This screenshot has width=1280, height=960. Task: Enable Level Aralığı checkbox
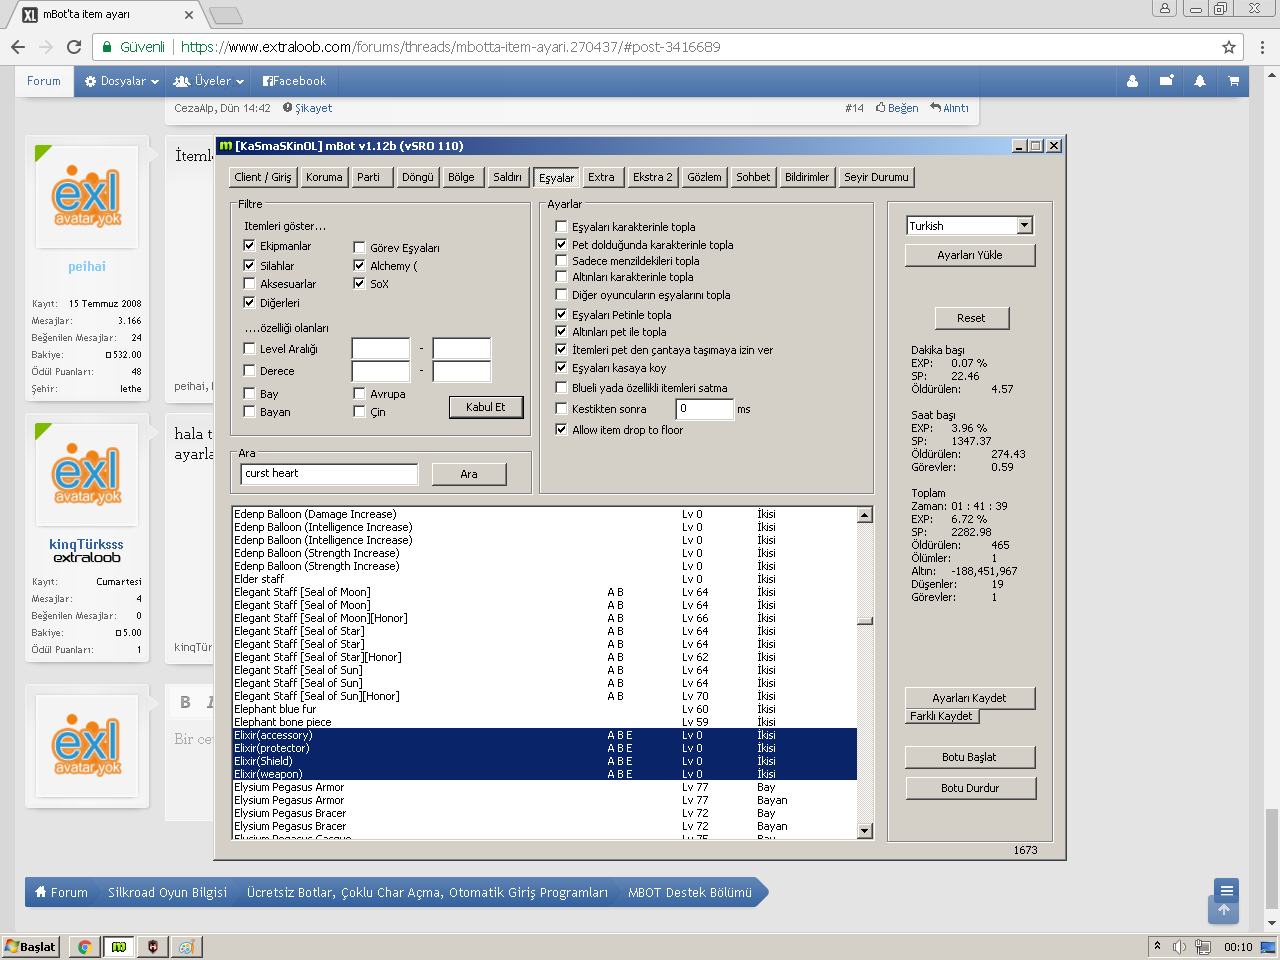pyautogui.click(x=249, y=348)
